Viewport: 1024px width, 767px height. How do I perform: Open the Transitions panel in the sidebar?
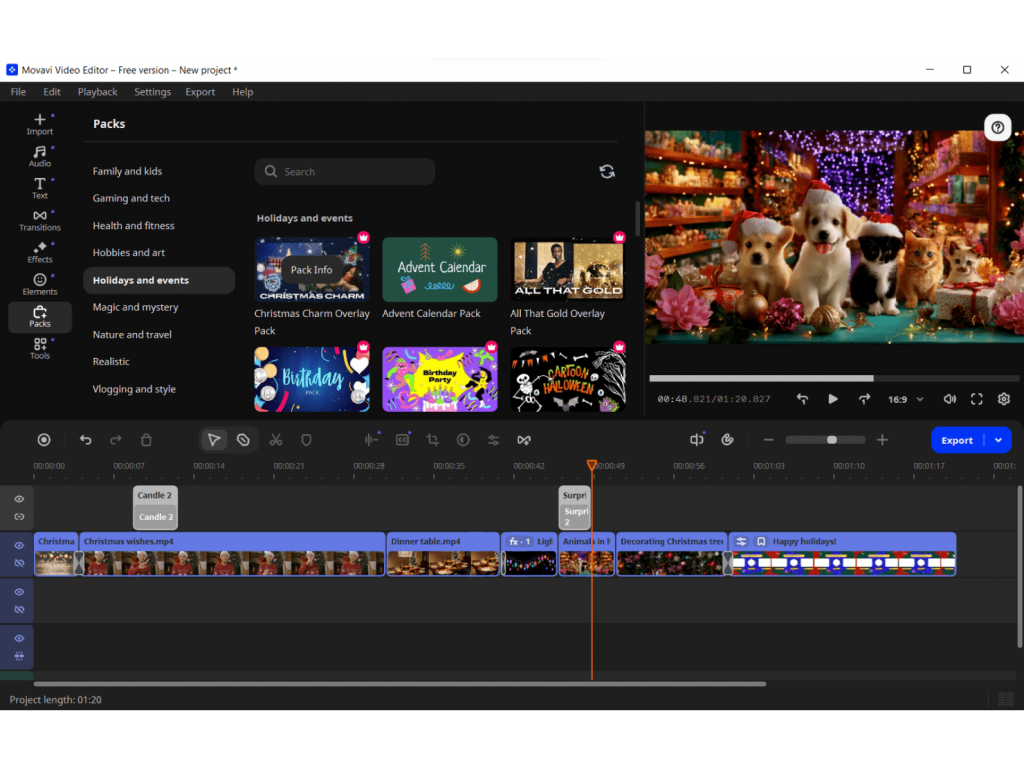pos(40,220)
